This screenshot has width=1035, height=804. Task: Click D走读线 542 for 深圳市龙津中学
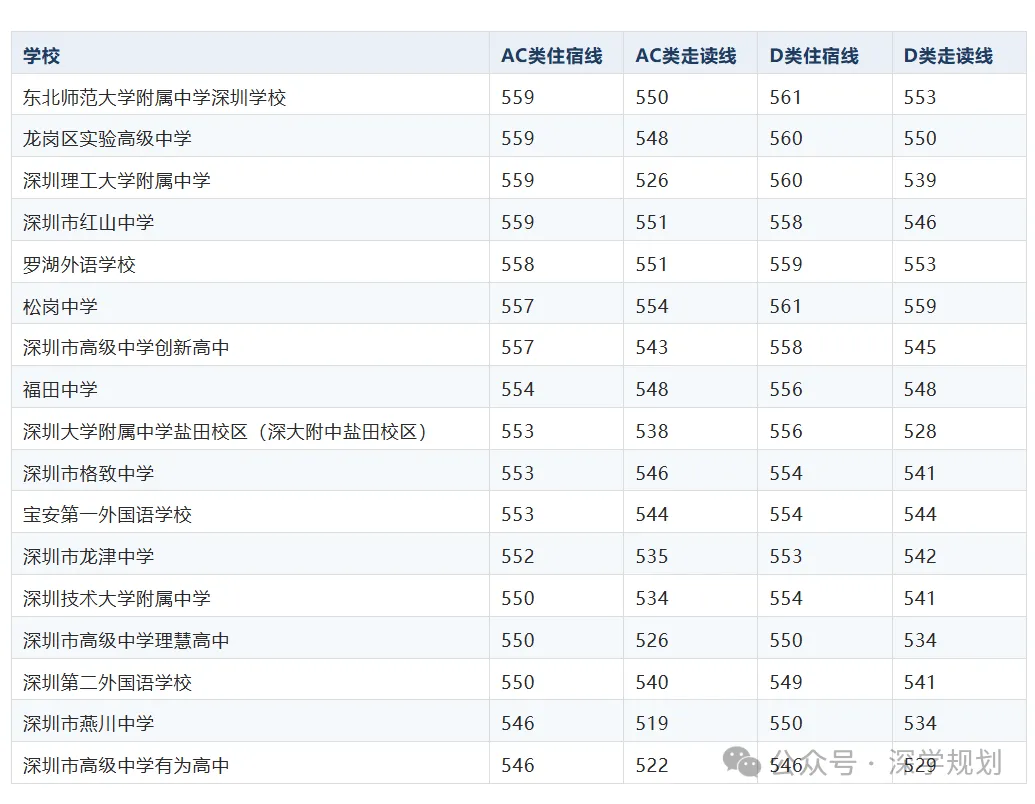tap(920, 556)
